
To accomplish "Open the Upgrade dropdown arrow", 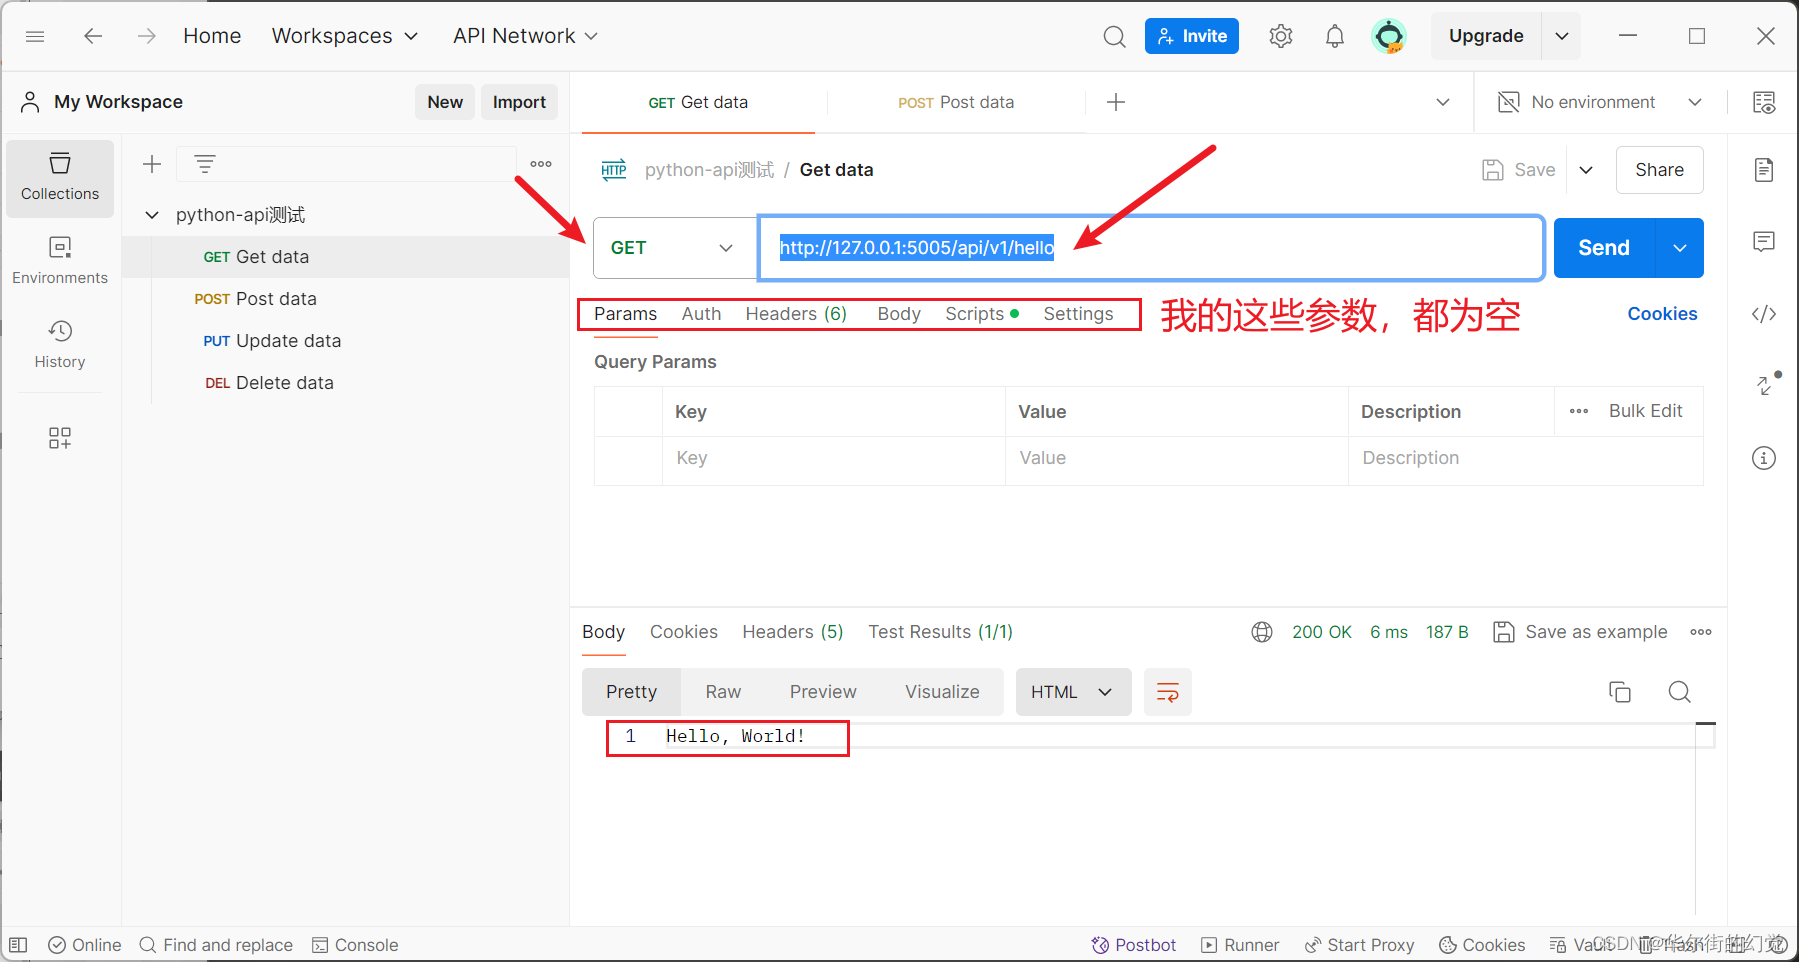I will (1562, 36).
